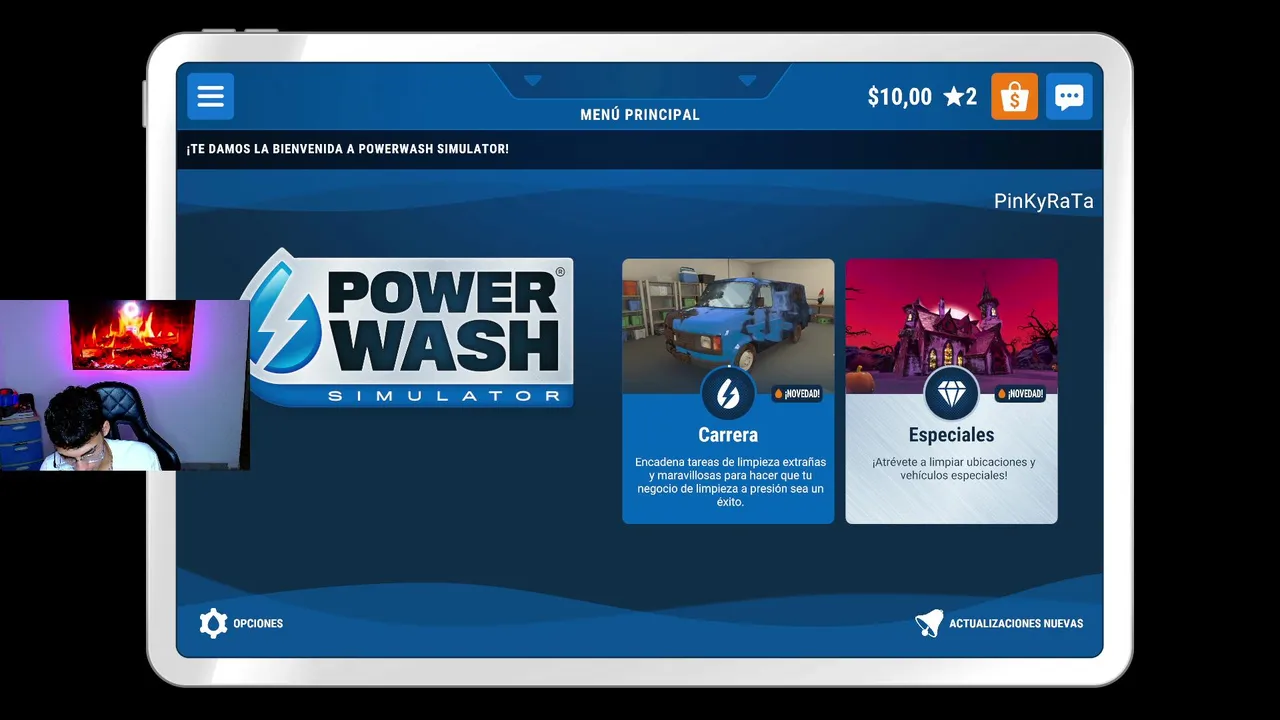The image size is (1280, 720).
Task: Select the Carrera mode title
Action: [x=728, y=435]
